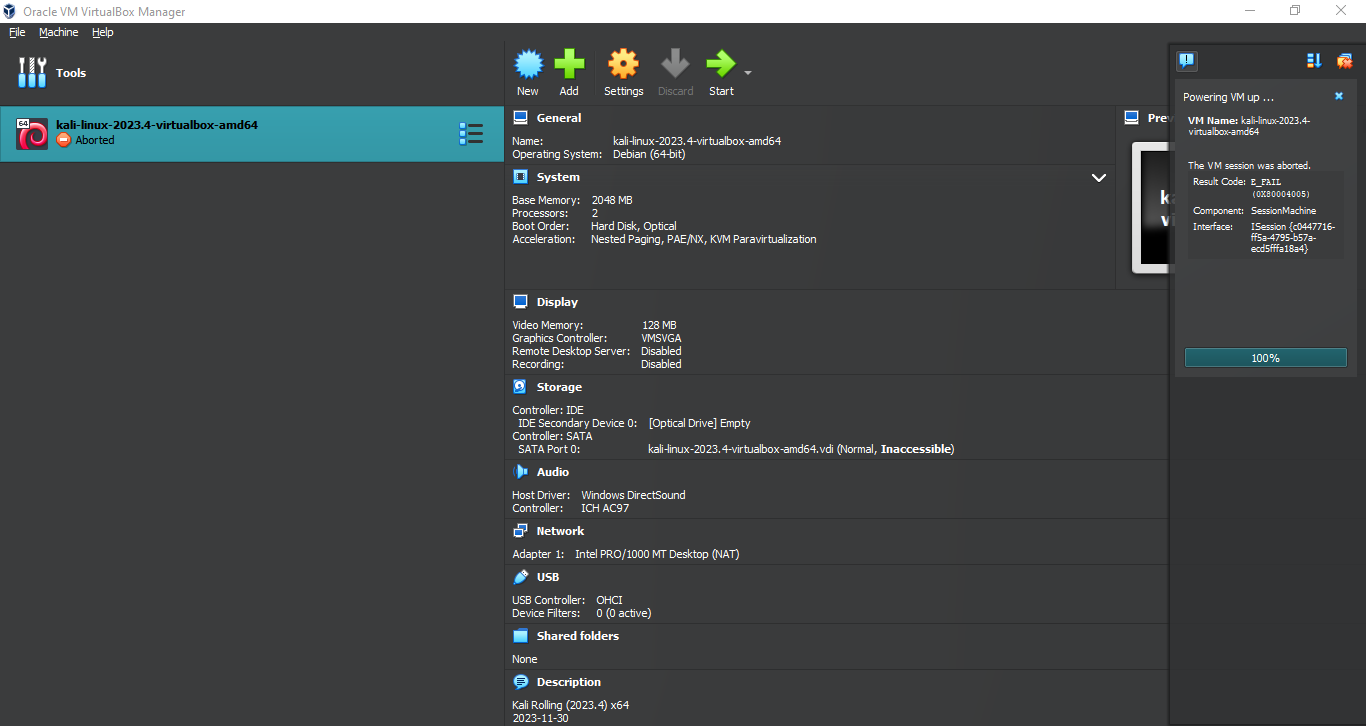Click the Preview section monitor icon
The height and width of the screenshot is (726, 1366).
tap(1132, 118)
